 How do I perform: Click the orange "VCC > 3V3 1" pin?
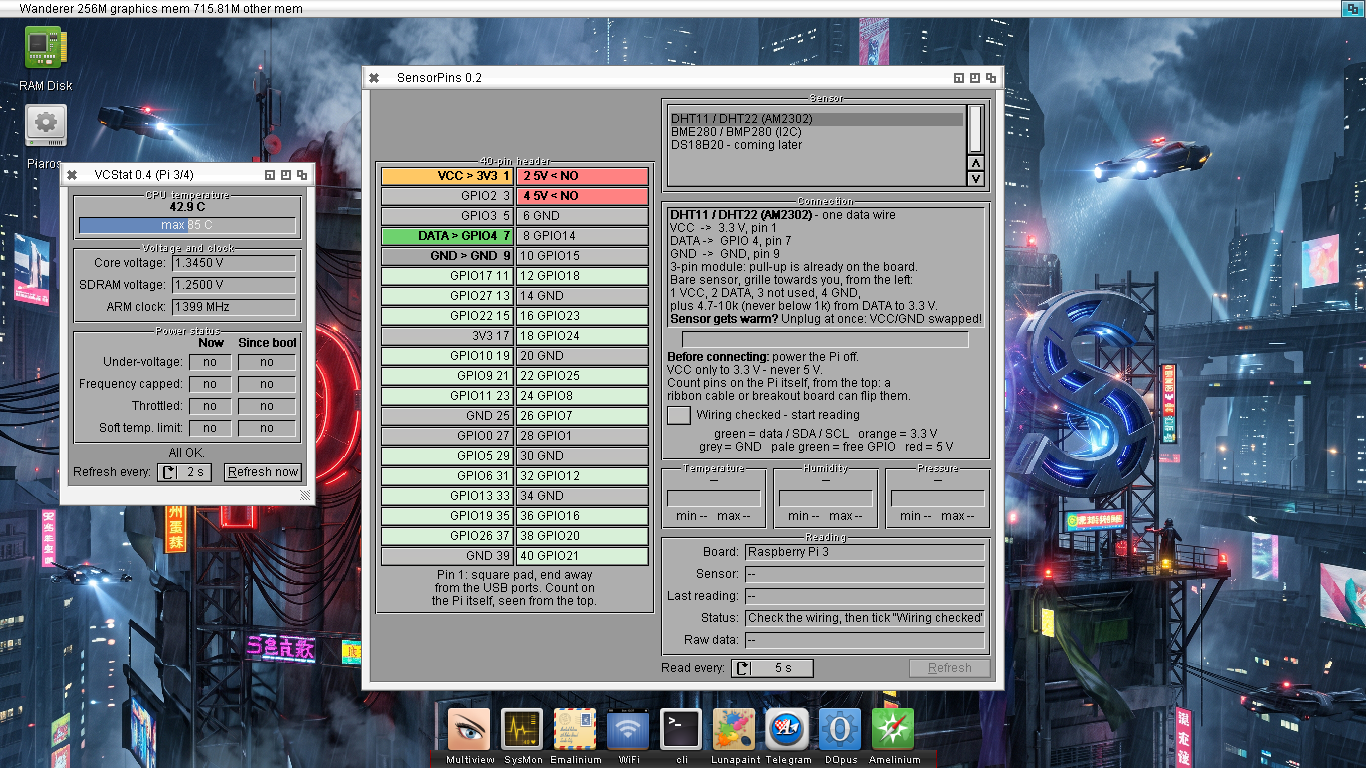(447, 176)
